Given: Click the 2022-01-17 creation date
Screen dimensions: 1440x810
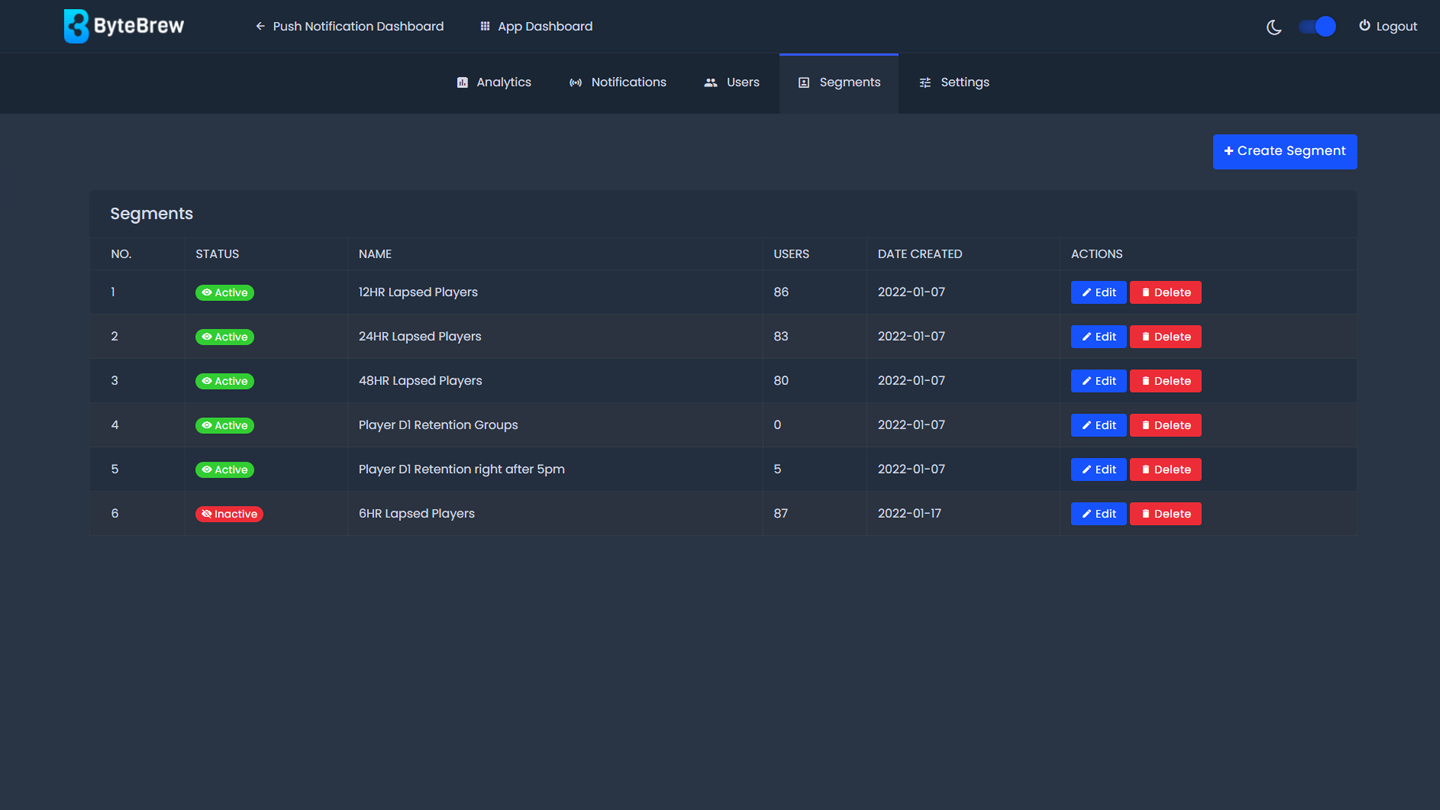Looking at the screenshot, I should (x=911, y=513).
